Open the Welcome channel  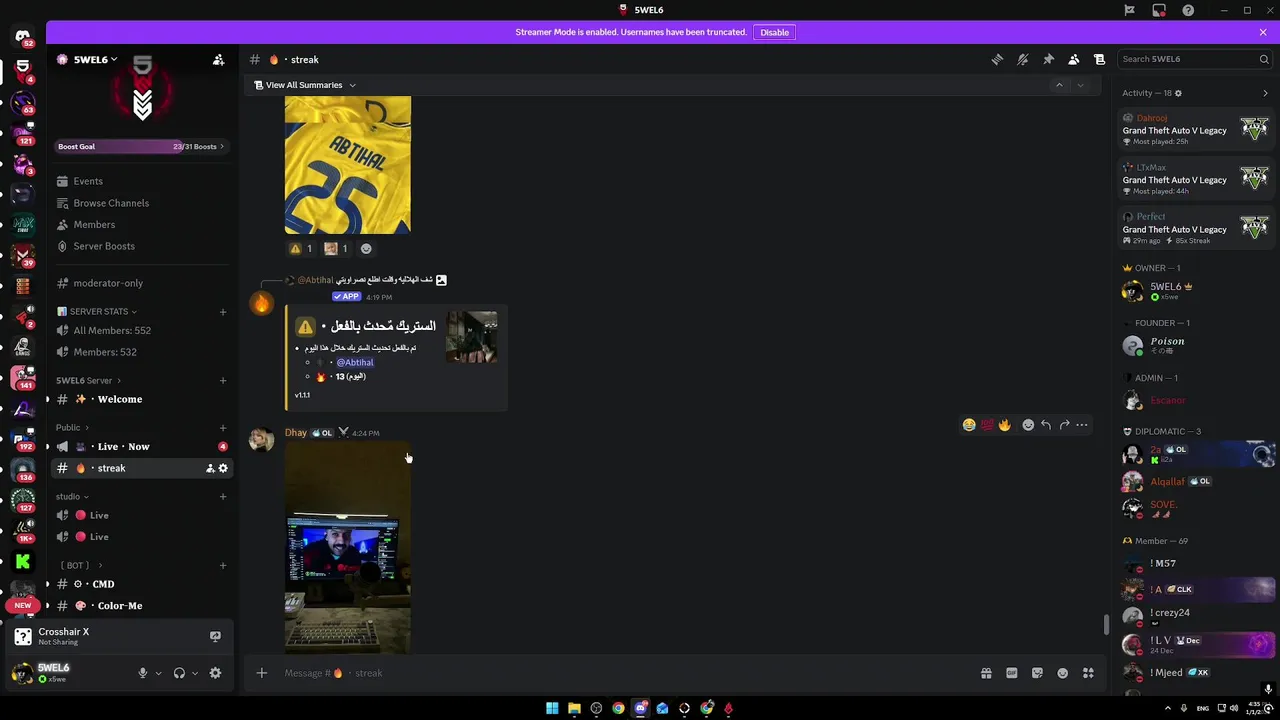click(143, 399)
